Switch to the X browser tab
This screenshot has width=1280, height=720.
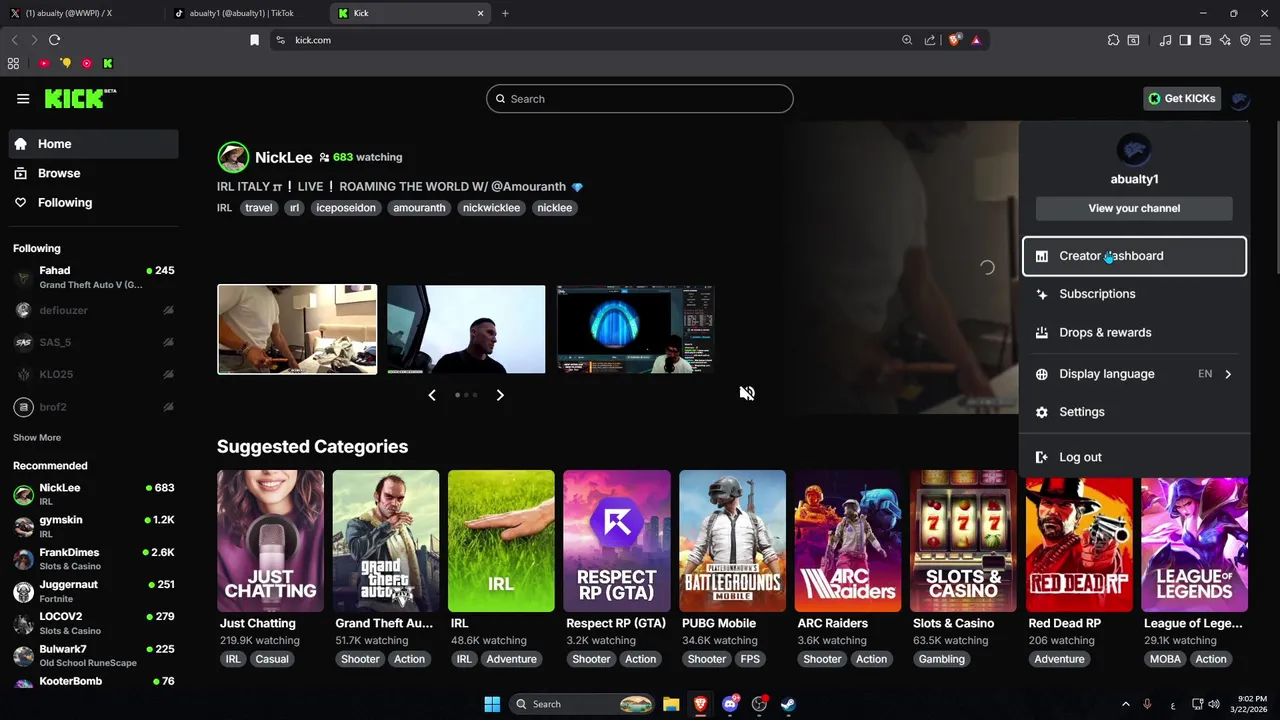point(80,13)
